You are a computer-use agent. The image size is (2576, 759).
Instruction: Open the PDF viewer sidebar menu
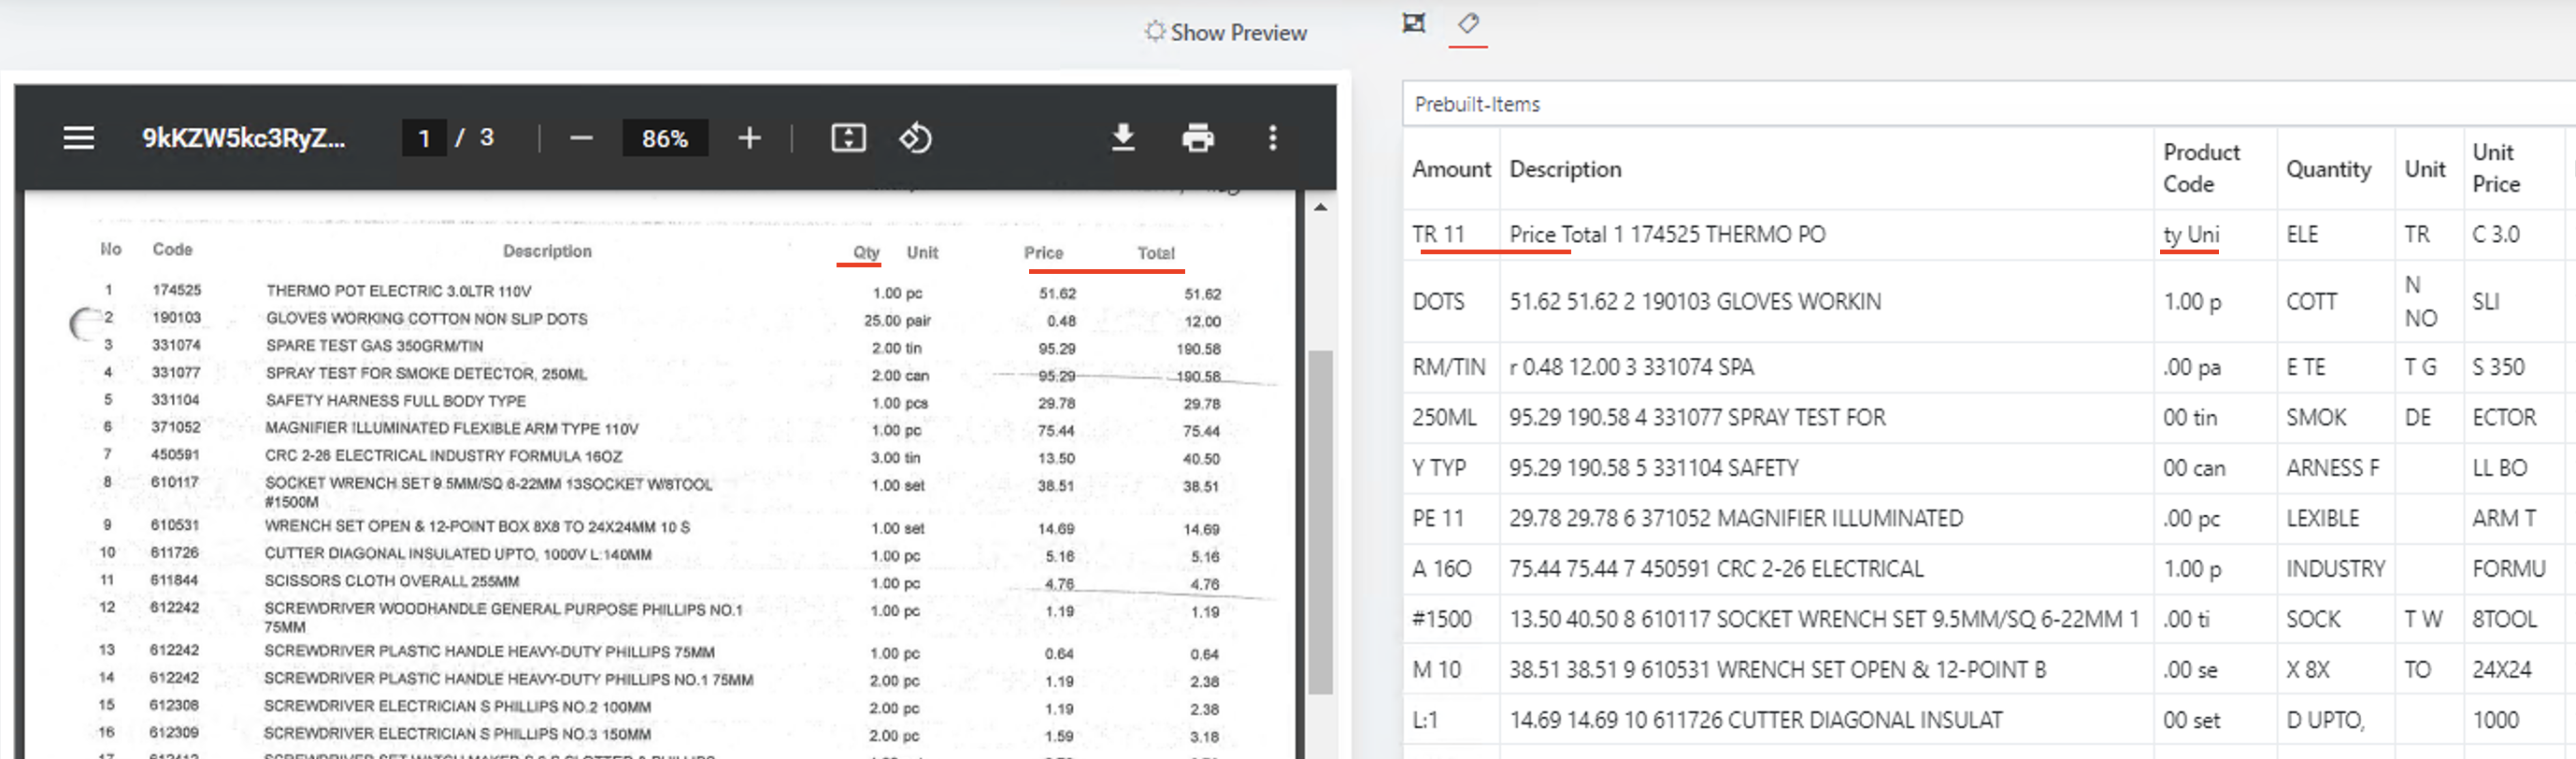click(79, 138)
